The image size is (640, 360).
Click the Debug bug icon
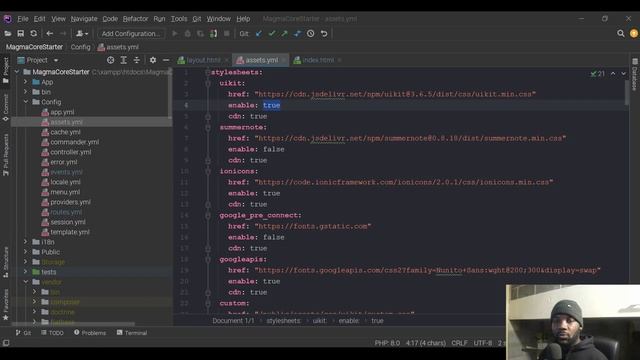click(x=188, y=33)
